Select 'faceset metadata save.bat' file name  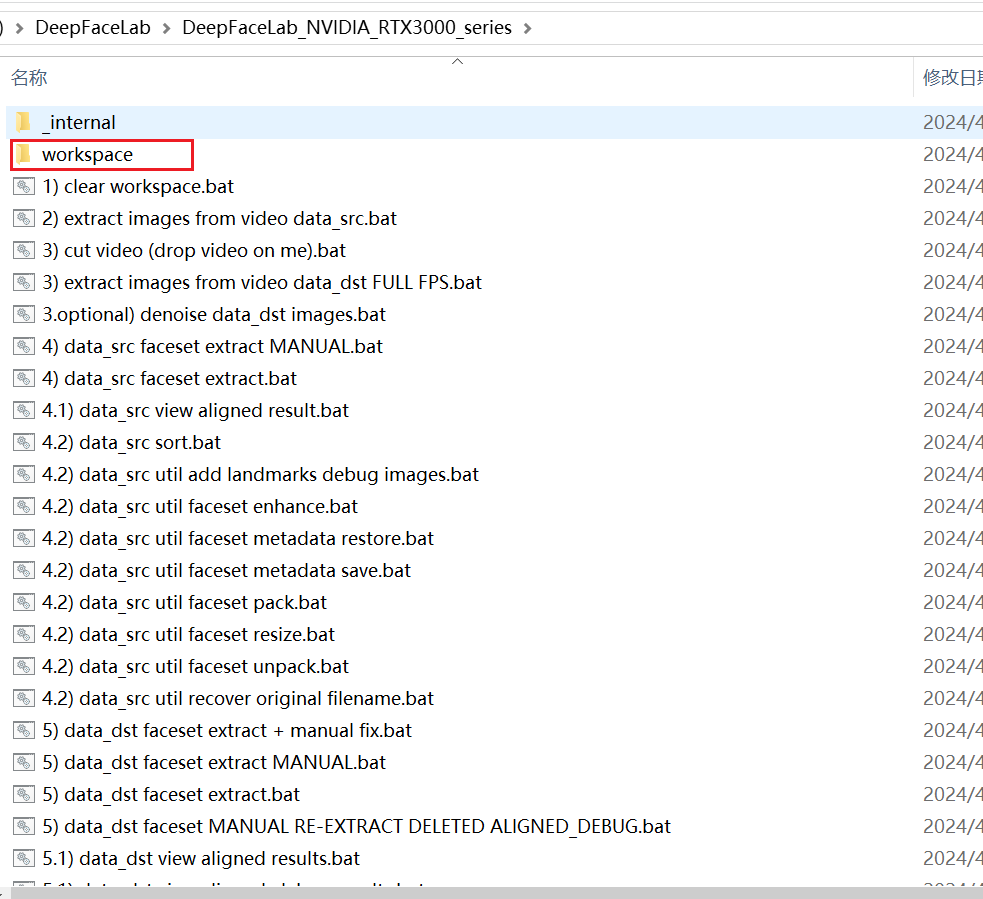point(226,570)
